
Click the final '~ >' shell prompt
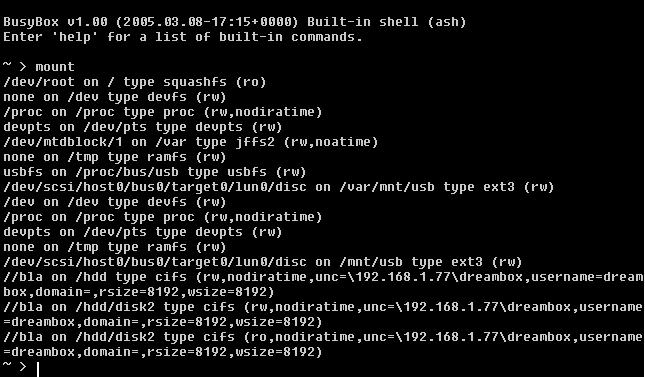[x=15, y=365]
